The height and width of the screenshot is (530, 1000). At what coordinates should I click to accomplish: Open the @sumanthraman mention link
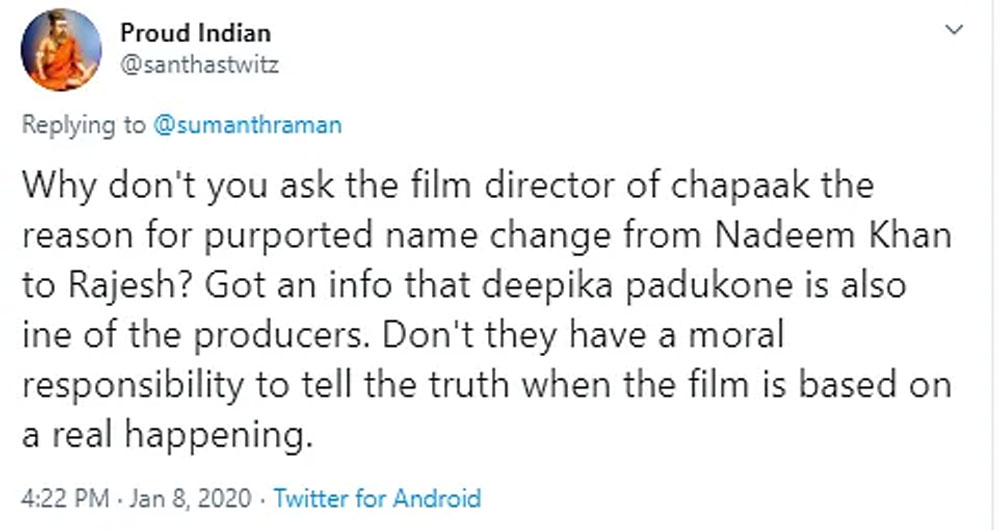point(247,125)
